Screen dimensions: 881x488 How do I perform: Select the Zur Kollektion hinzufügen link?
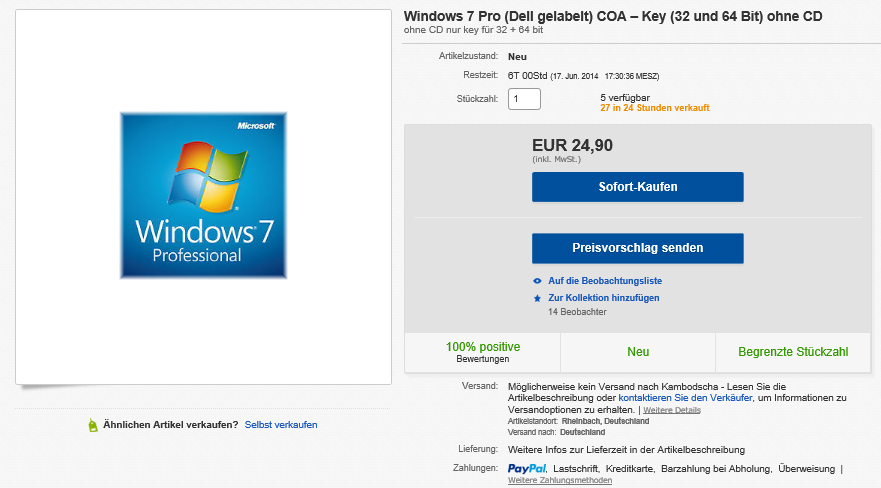click(x=603, y=298)
